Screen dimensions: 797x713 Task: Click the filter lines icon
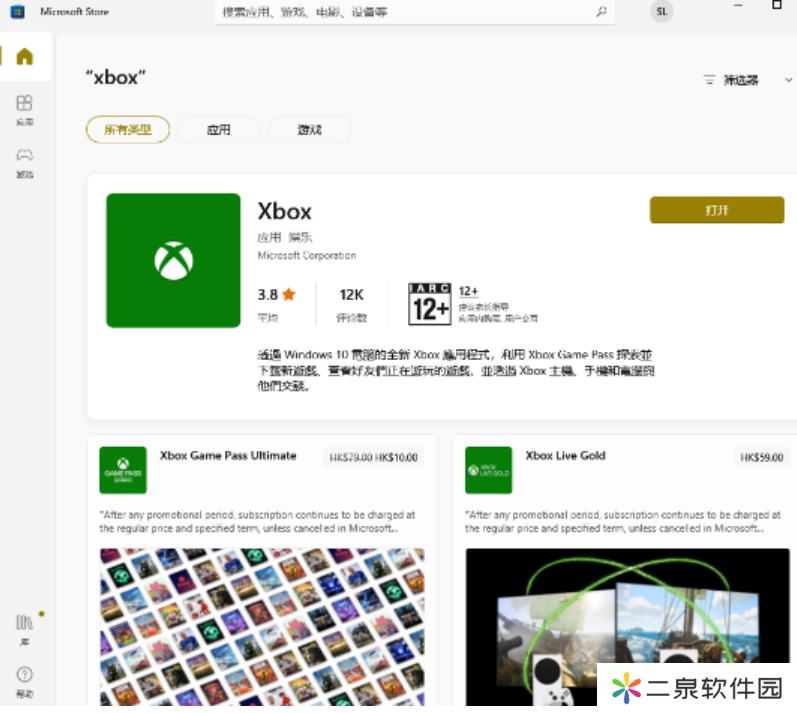click(x=709, y=80)
